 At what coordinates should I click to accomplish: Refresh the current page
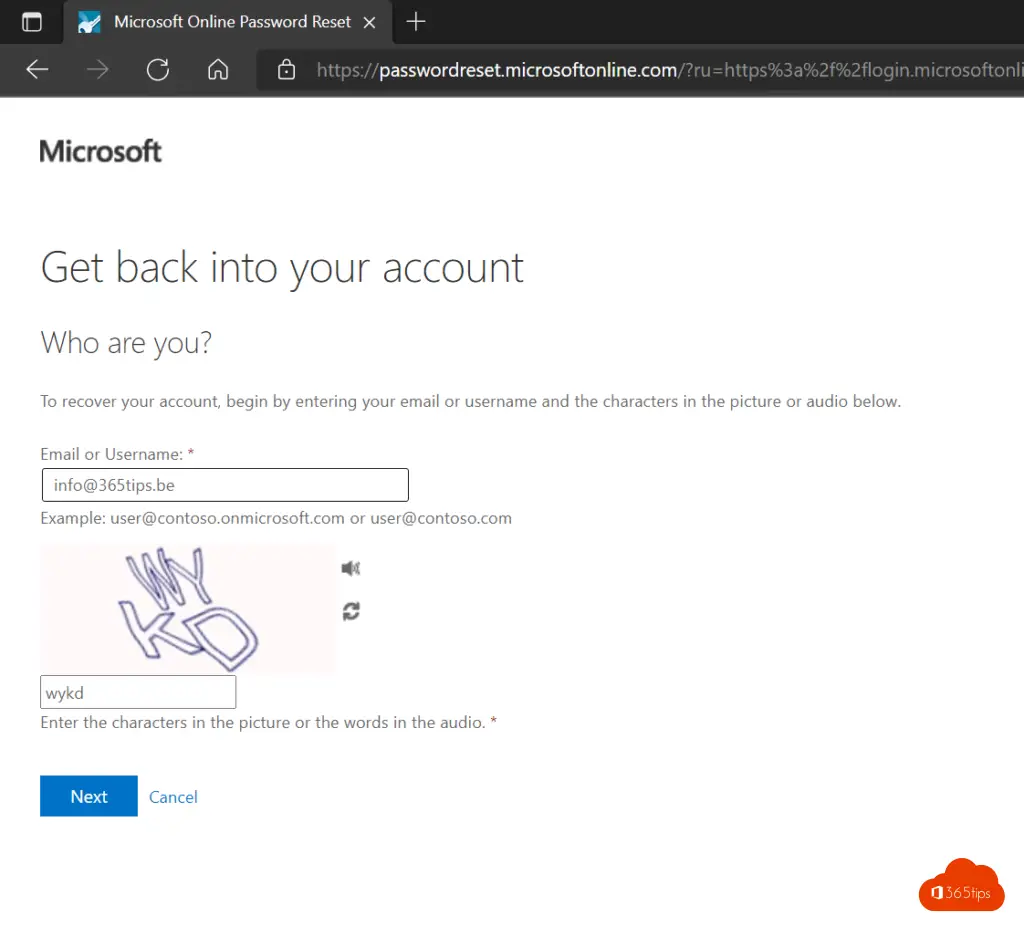158,69
